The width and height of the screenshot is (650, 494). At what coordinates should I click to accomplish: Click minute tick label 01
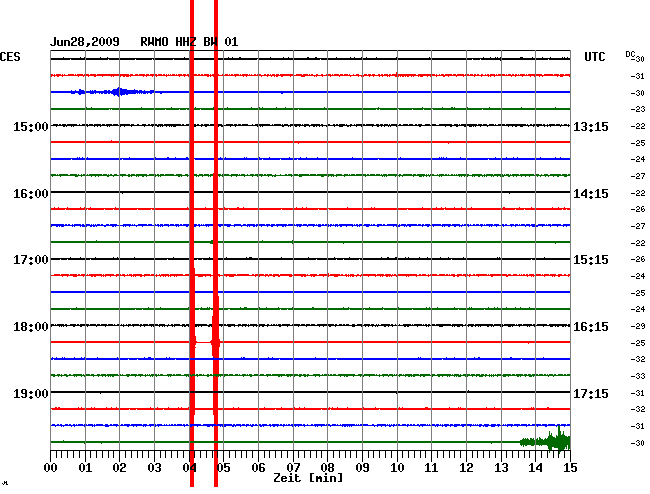(85, 468)
